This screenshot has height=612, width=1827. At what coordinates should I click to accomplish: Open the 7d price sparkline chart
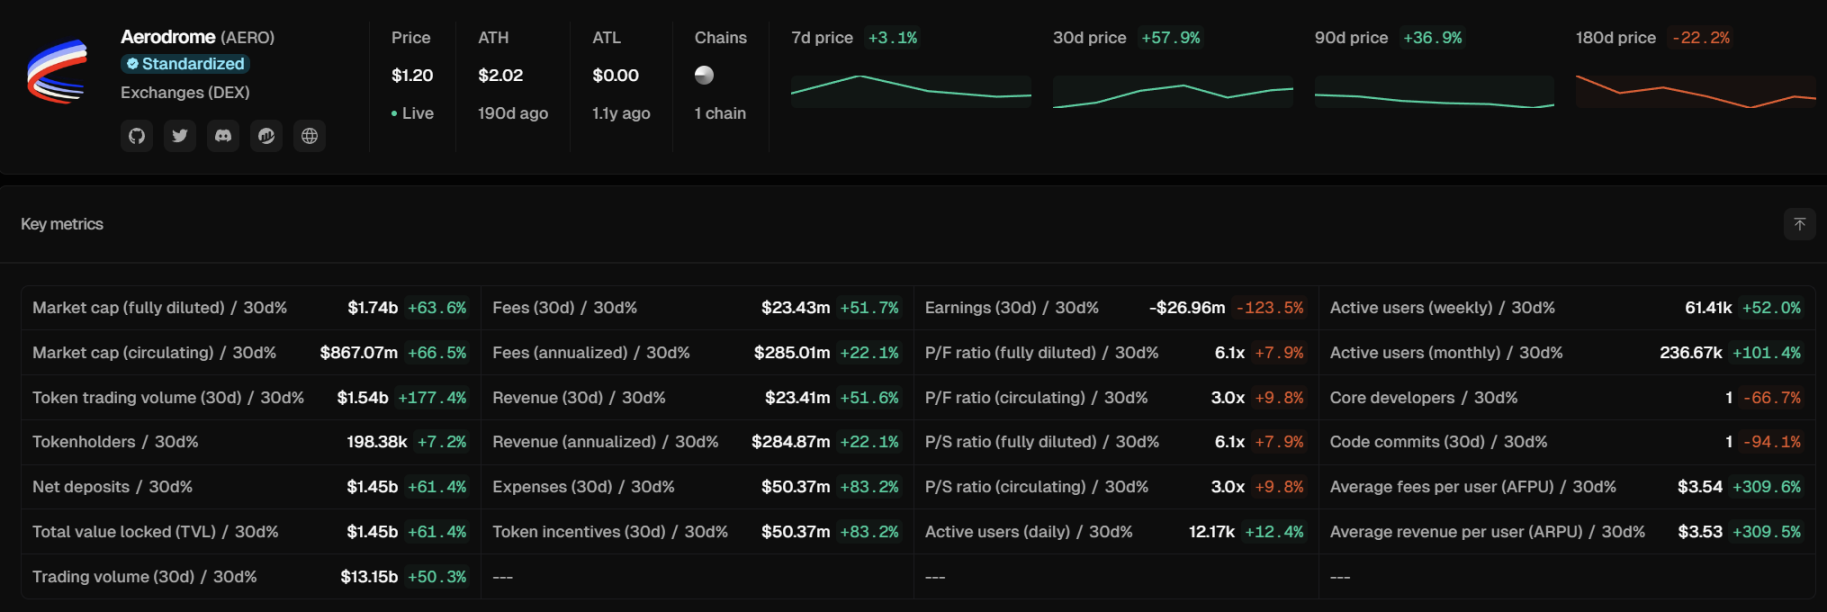tap(911, 91)
